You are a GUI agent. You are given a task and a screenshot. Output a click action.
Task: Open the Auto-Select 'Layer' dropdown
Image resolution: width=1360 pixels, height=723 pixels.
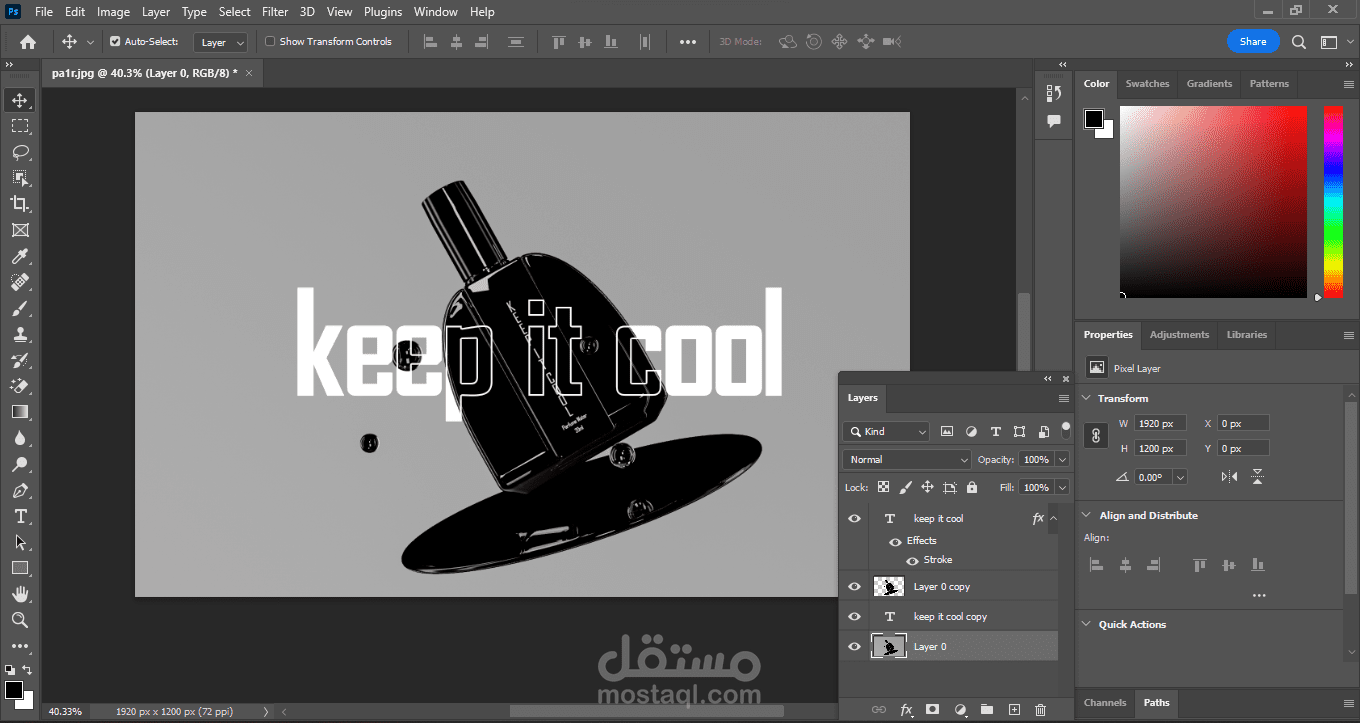pyautogui.click(x=221, y=42)
